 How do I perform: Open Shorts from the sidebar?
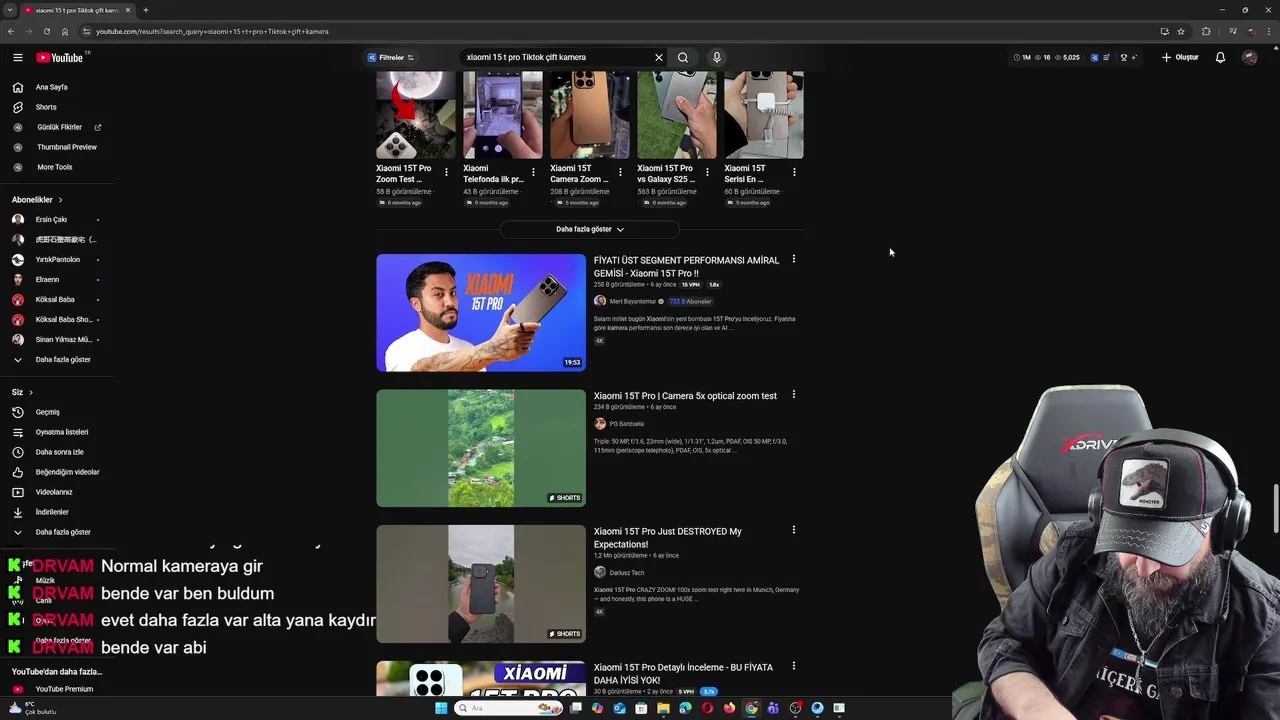point(46,107)
